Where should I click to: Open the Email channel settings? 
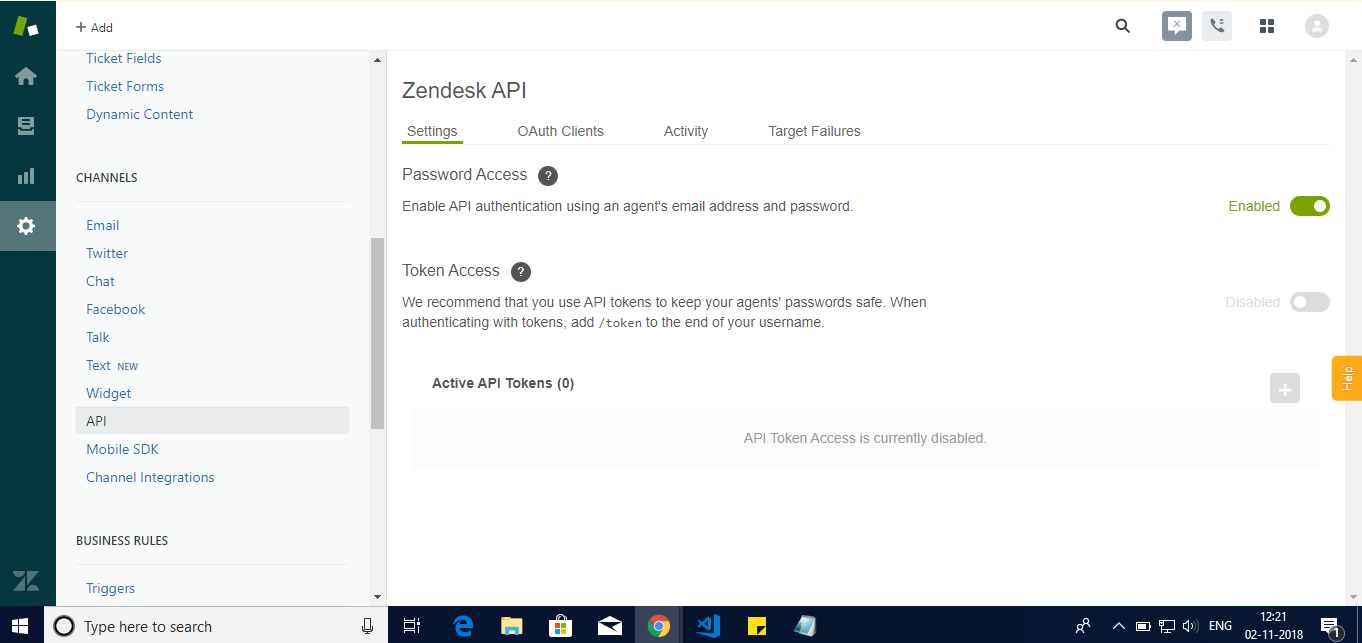[x=103, y=225]
